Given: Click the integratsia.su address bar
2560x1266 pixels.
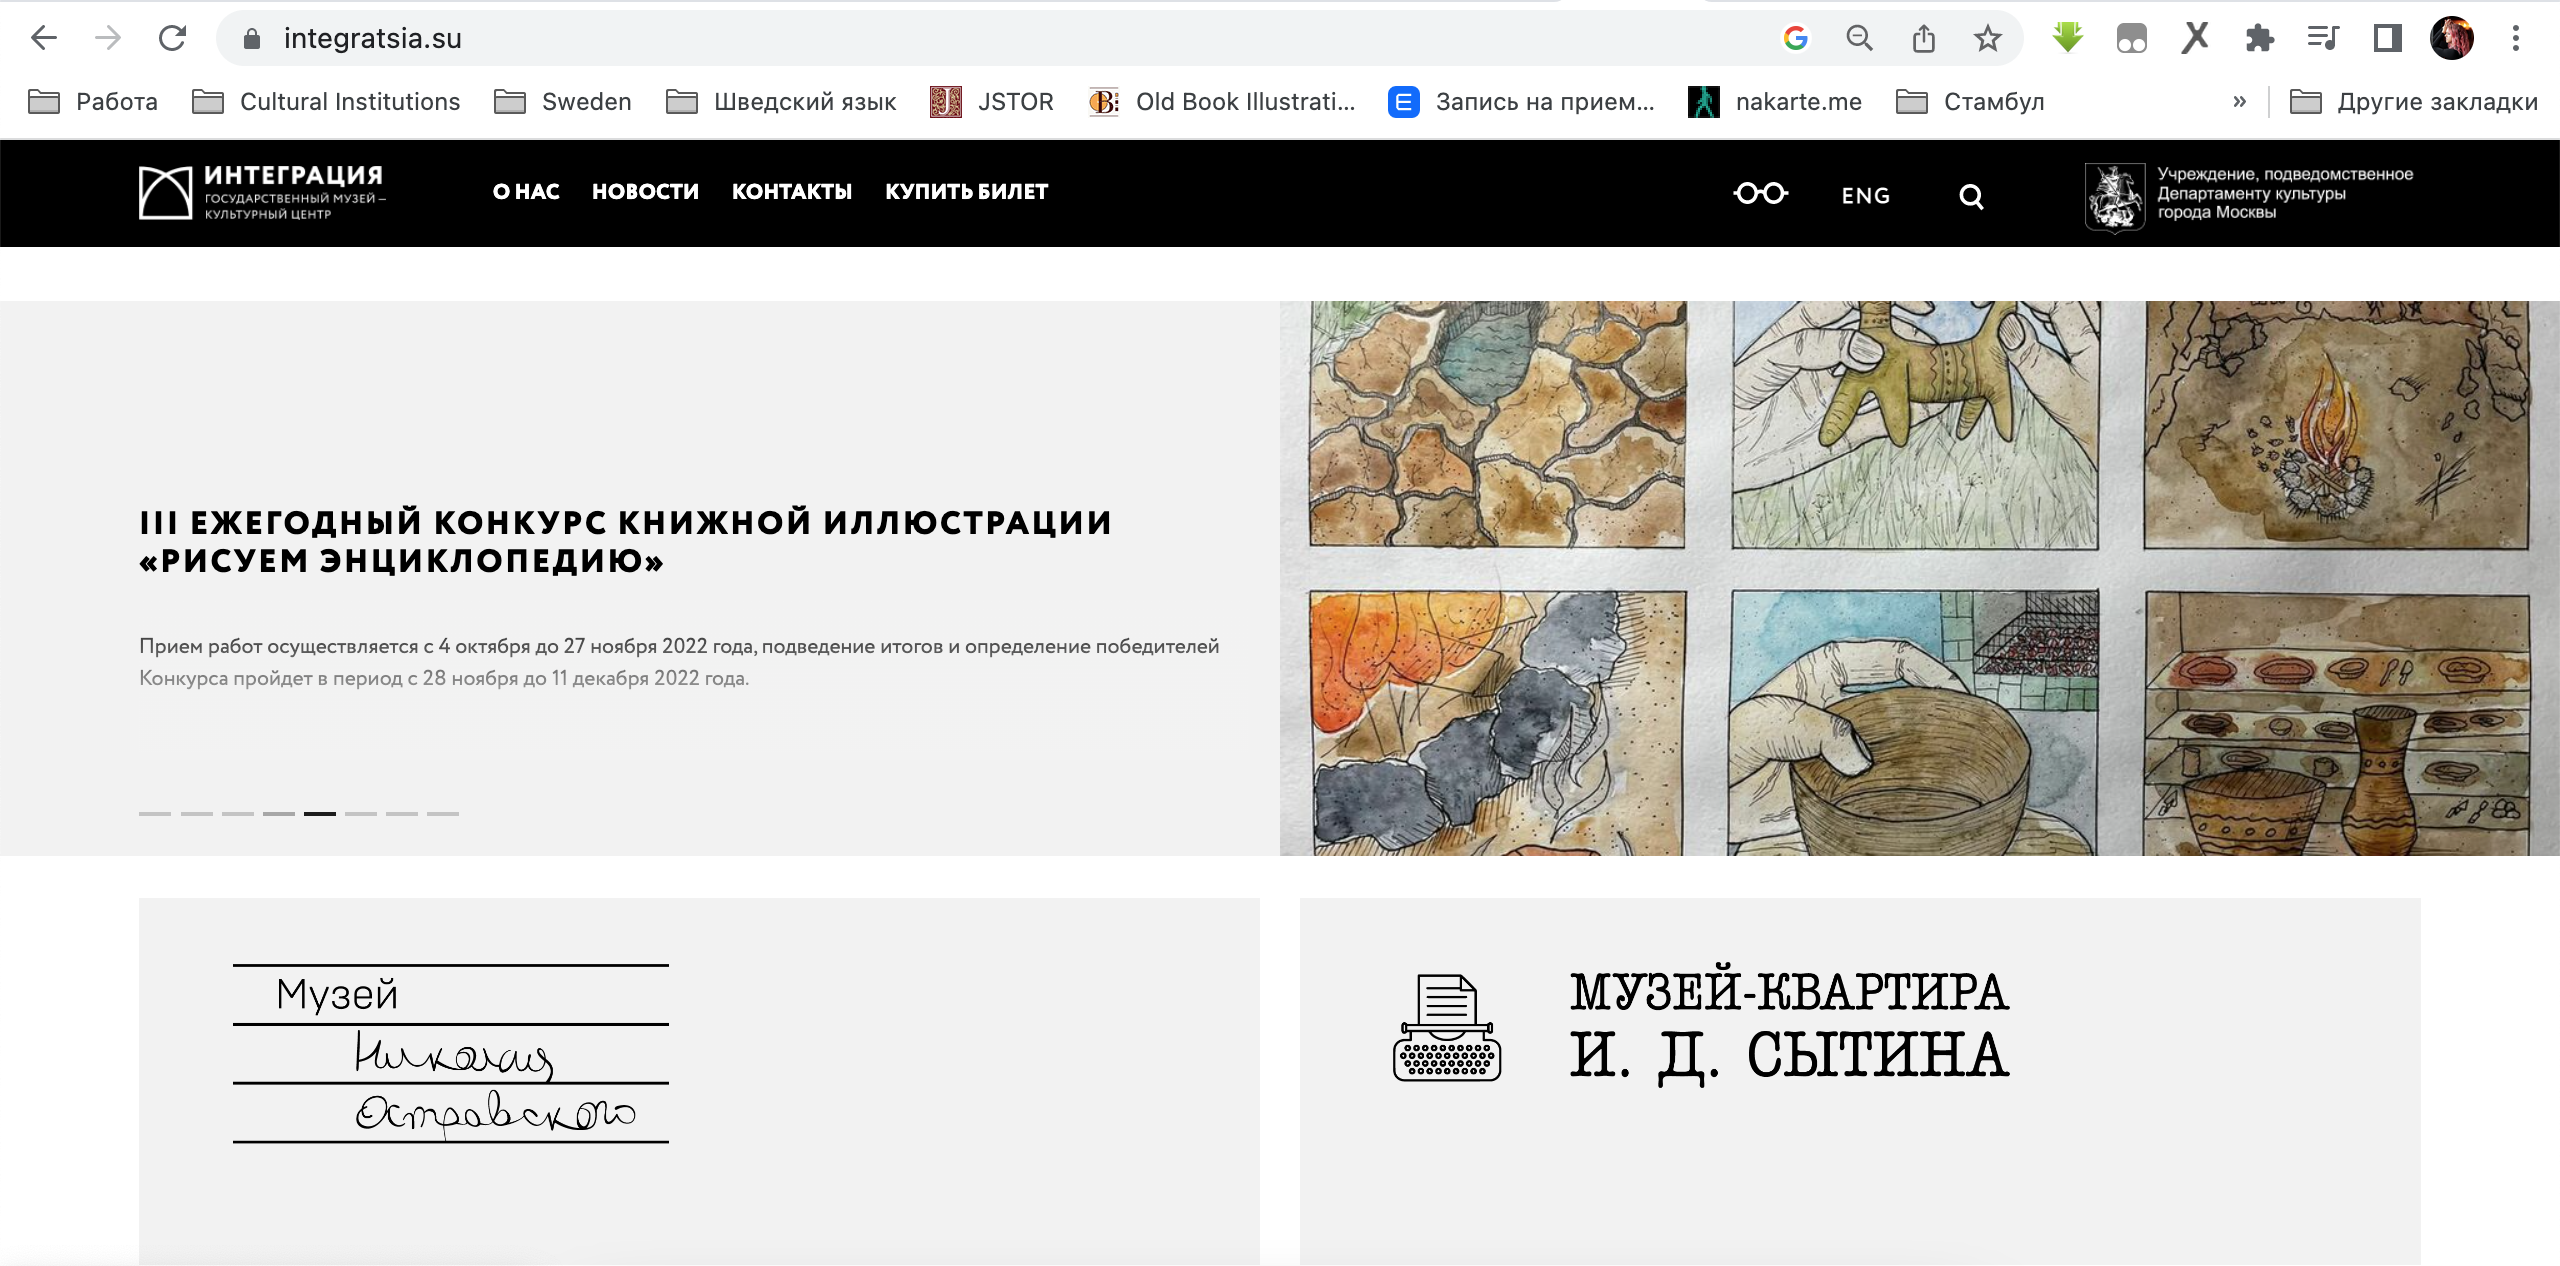Looking at the screenshot, I should pyautogui.click(x=1000, y=39).
